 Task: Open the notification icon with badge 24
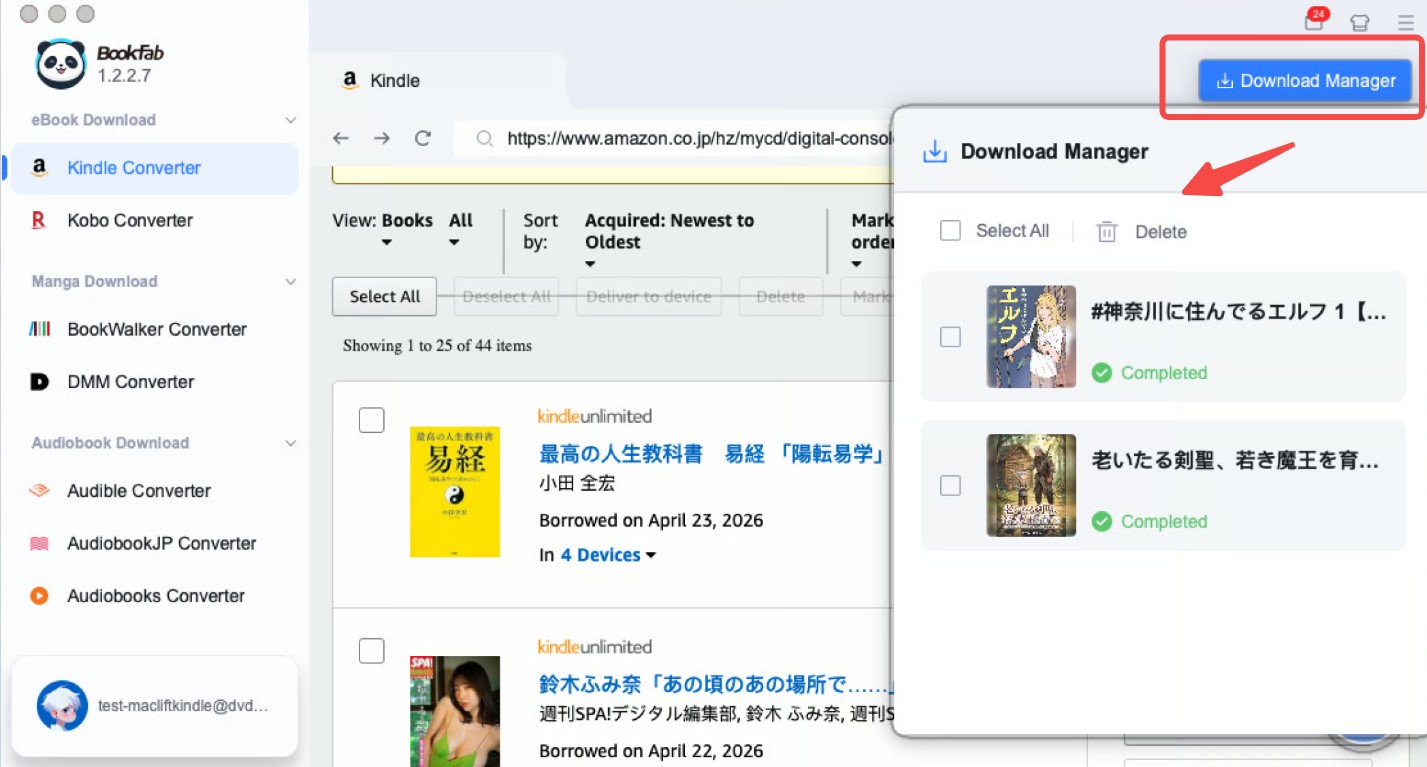pos(1314,20)
